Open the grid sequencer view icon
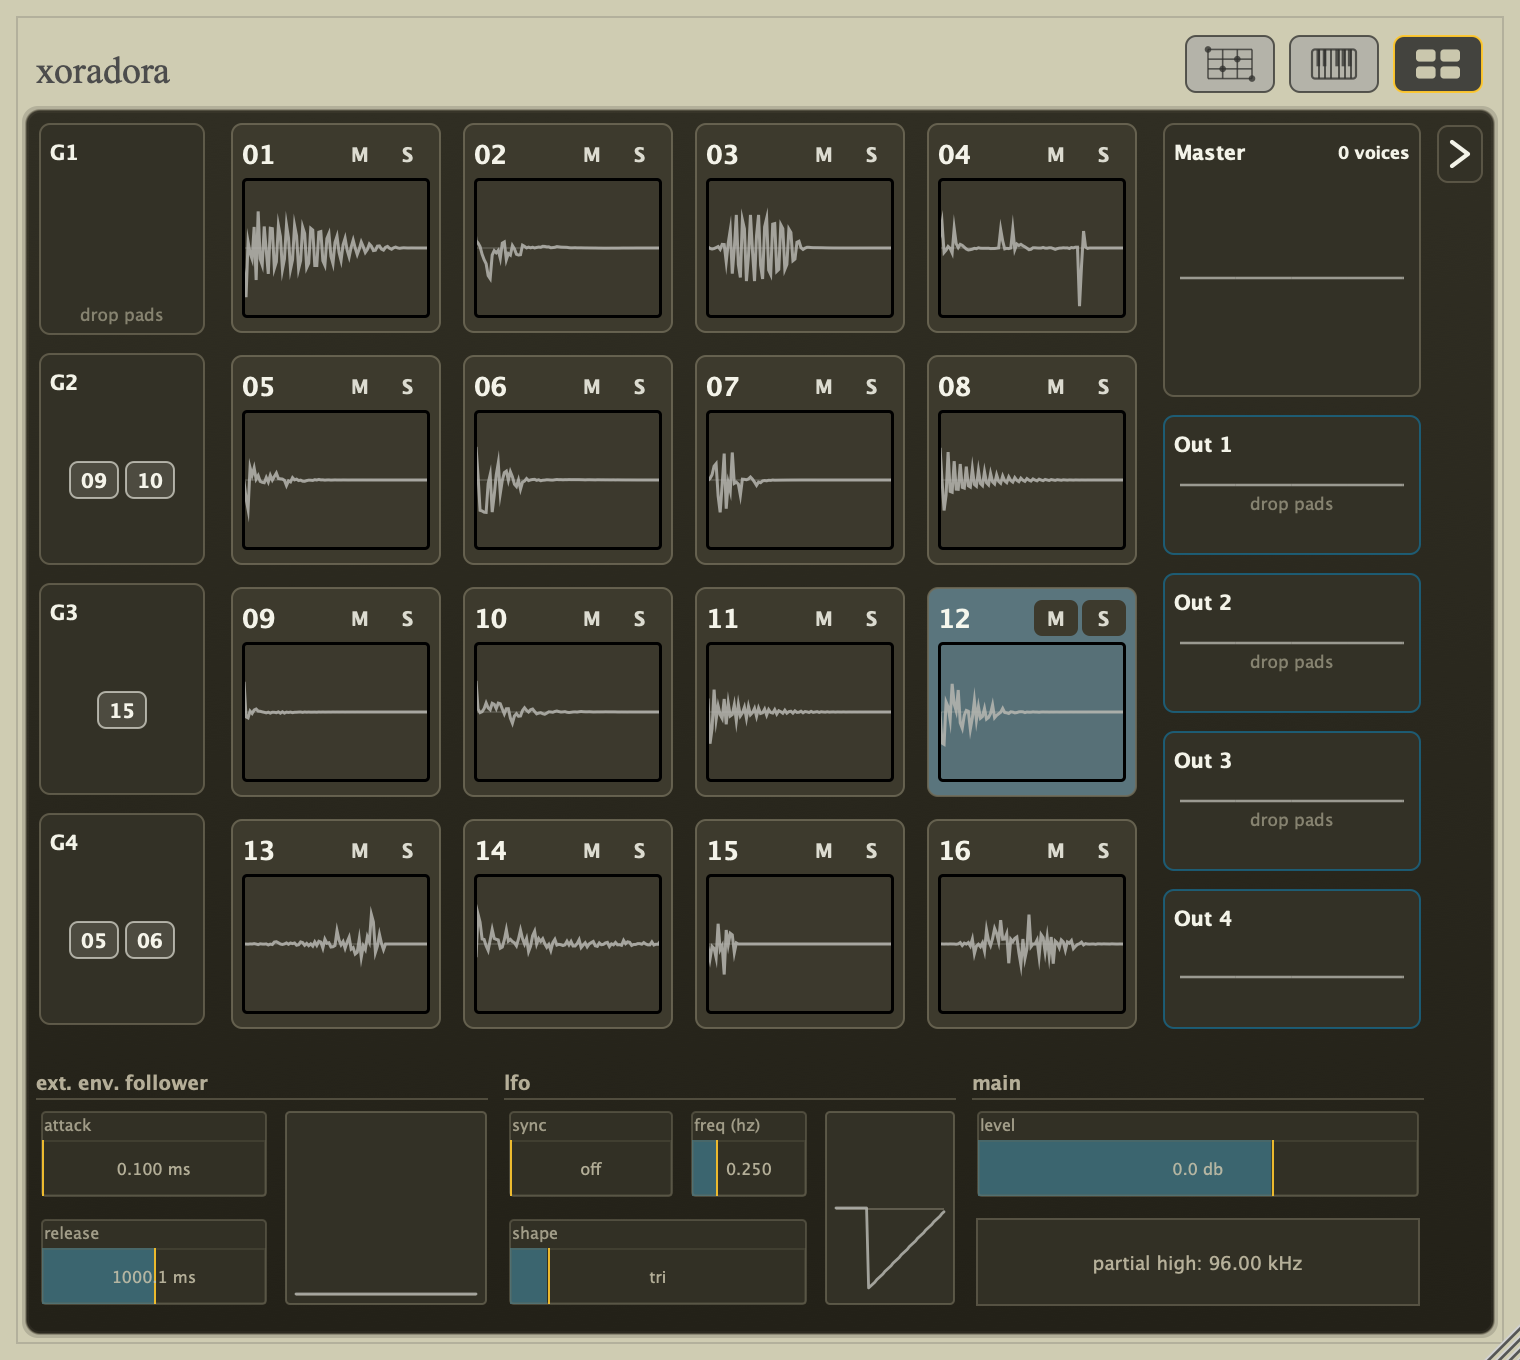 tap(1230, 64)
